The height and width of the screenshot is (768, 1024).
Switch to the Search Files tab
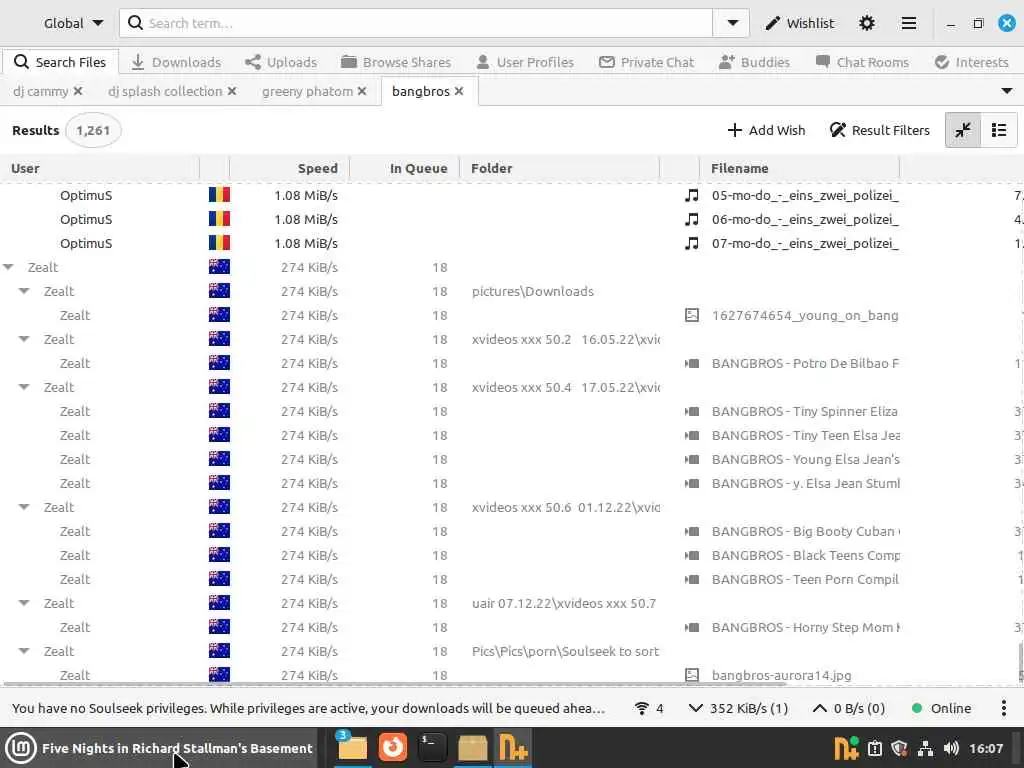point(60,62)
